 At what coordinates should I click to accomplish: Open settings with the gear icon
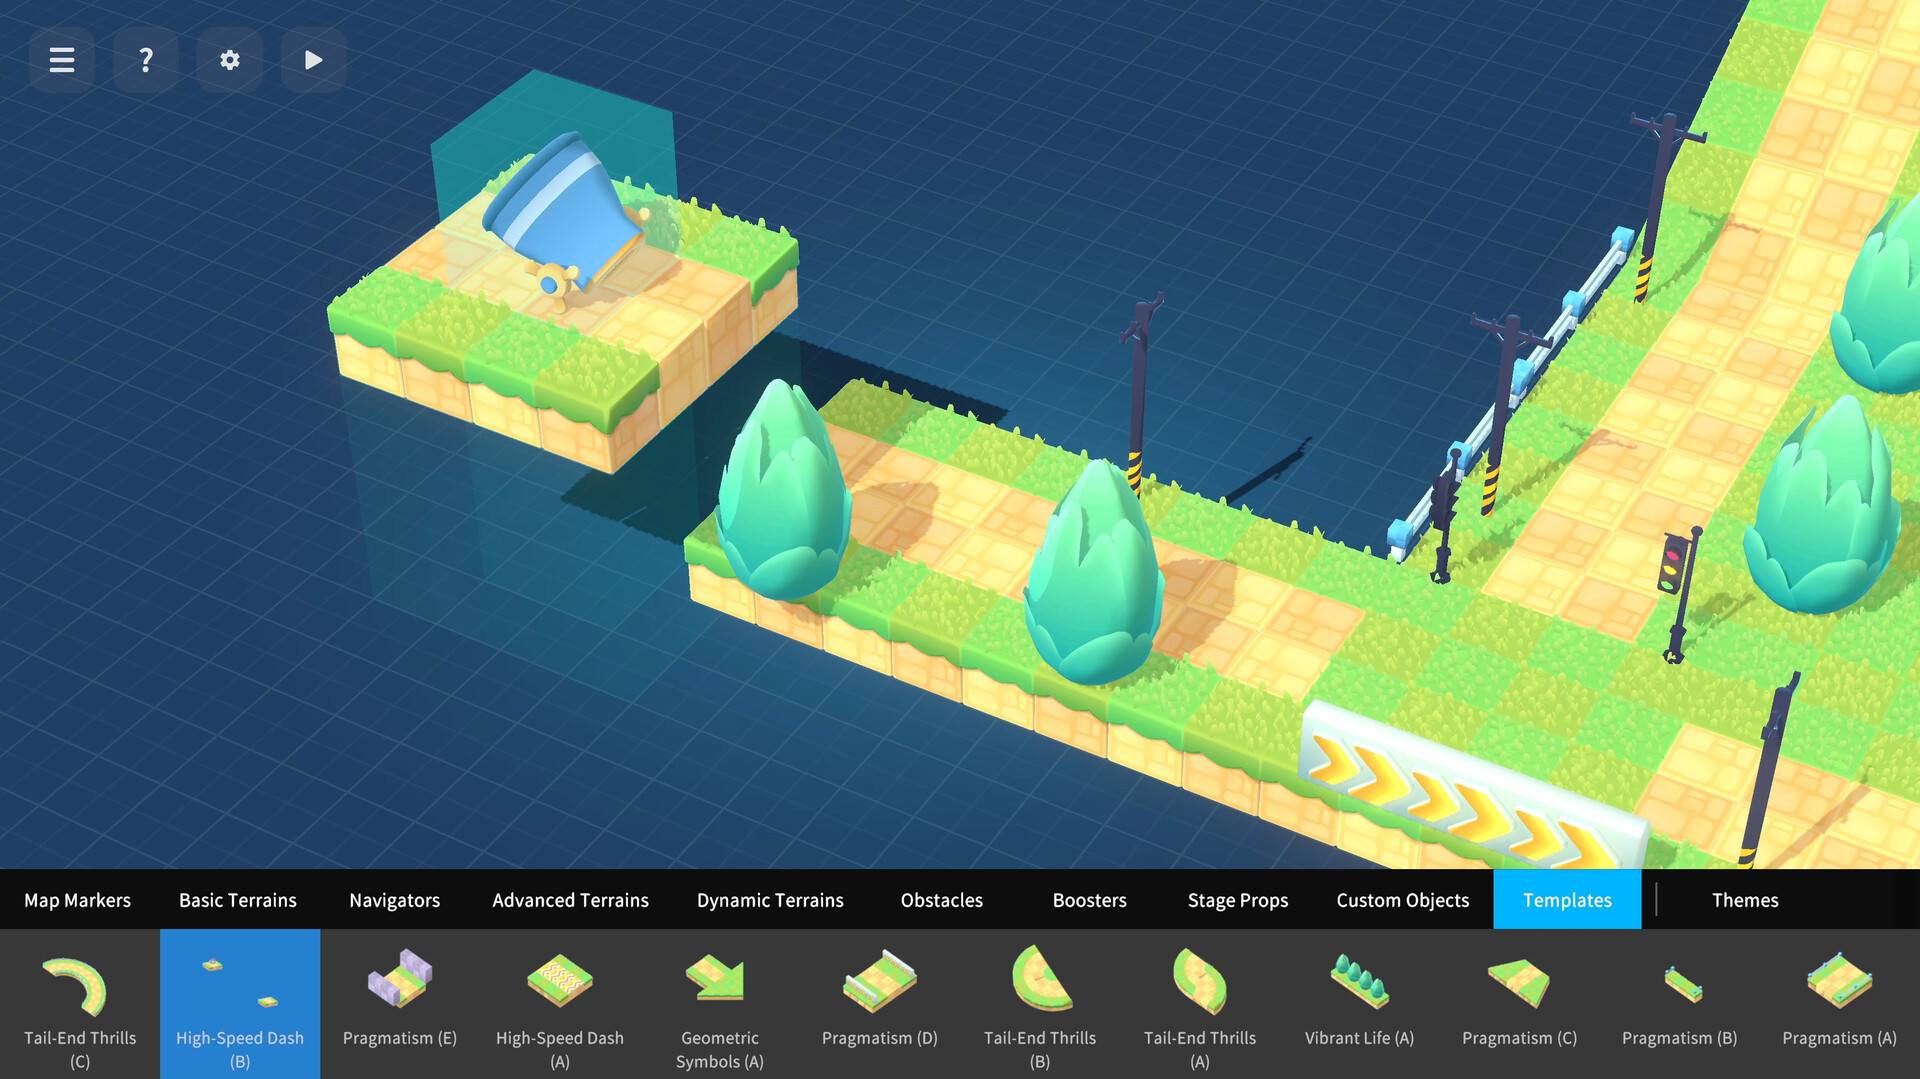(x=230, y=60)
